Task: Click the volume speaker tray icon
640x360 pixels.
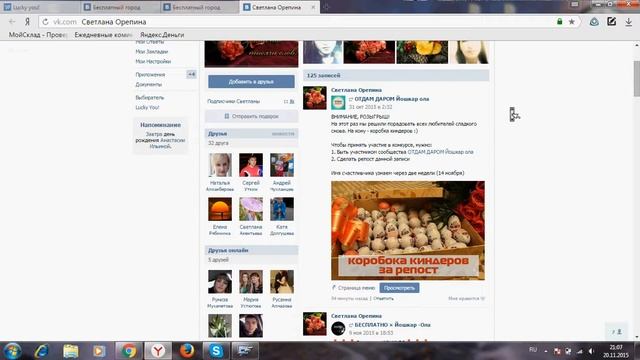Action: [x=591, y=351]
